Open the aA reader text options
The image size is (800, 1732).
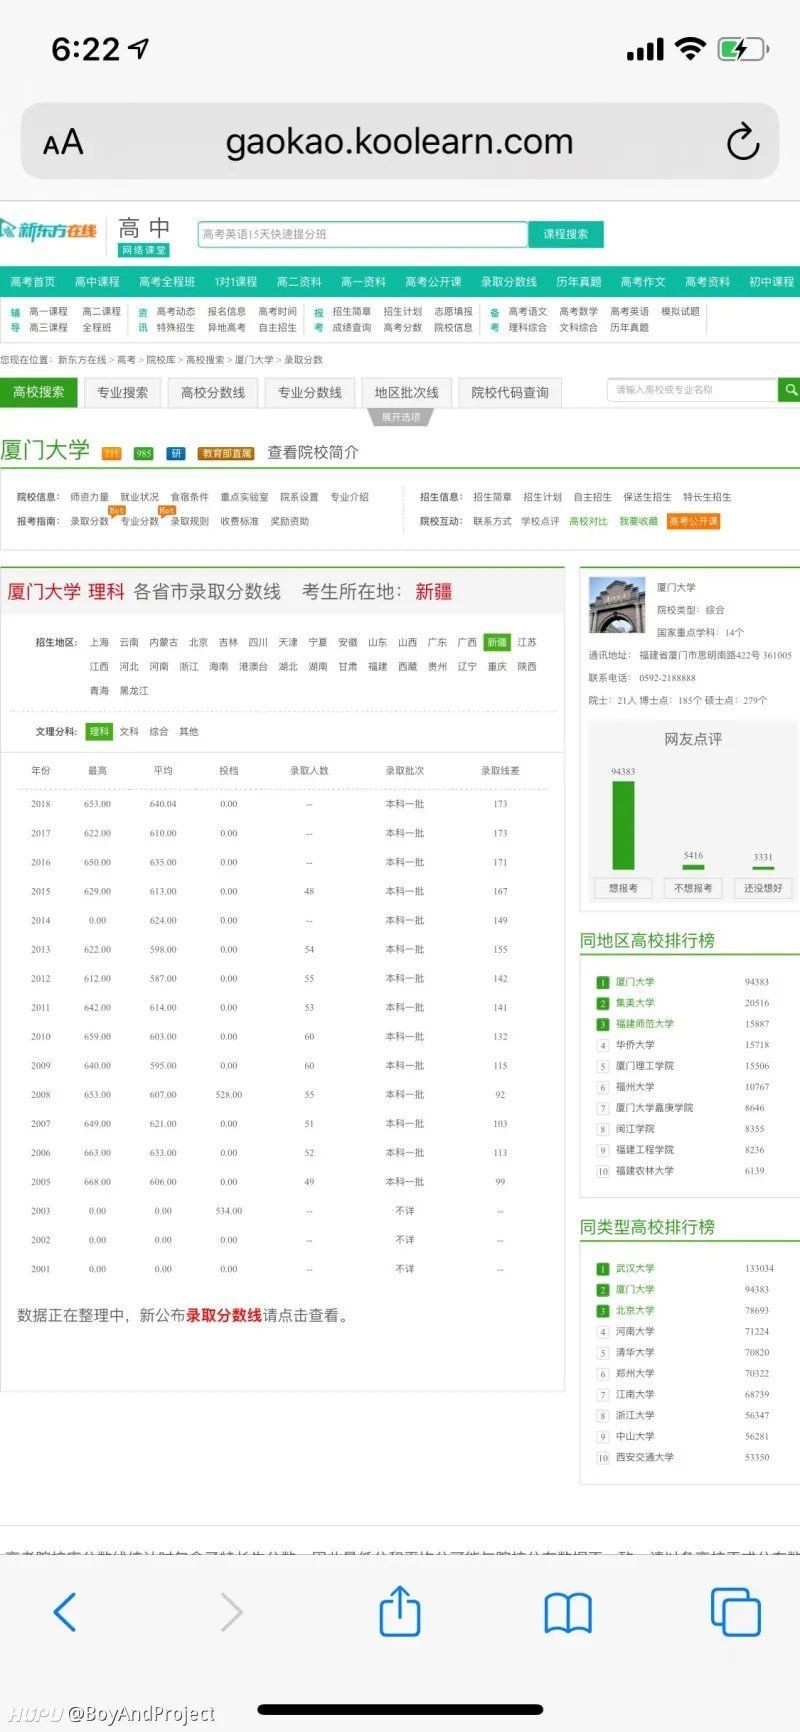coord(62,143)
